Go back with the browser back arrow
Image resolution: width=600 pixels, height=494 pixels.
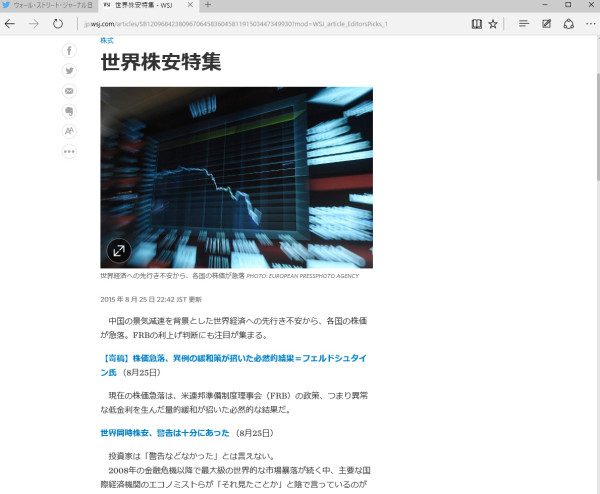(10, 24)
